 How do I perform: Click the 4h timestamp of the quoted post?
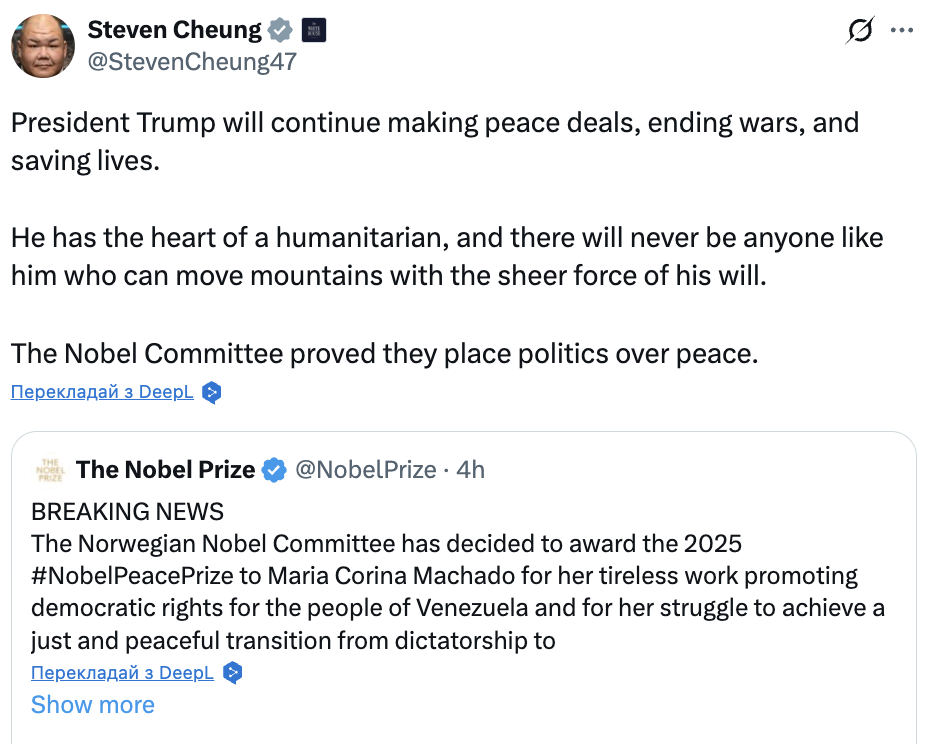(x=470, y=469)
